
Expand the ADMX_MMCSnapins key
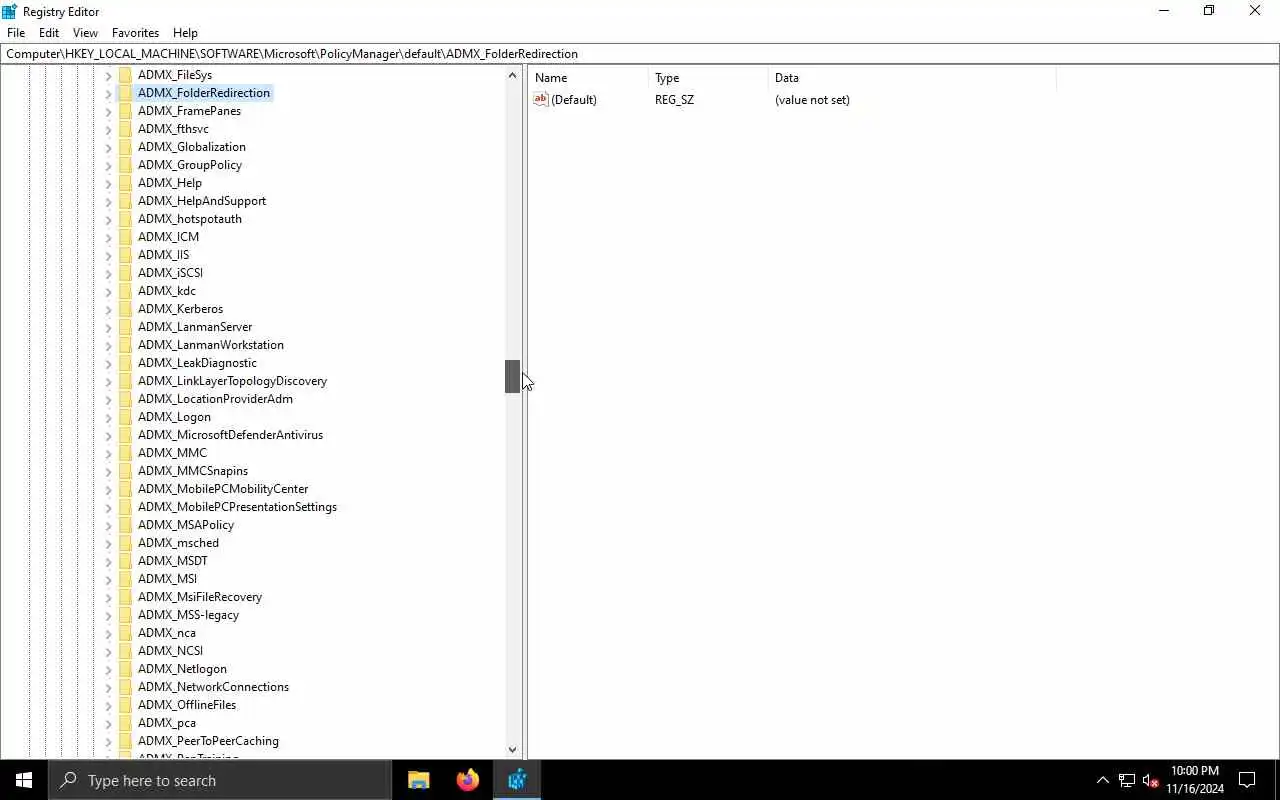coord(108,471)
